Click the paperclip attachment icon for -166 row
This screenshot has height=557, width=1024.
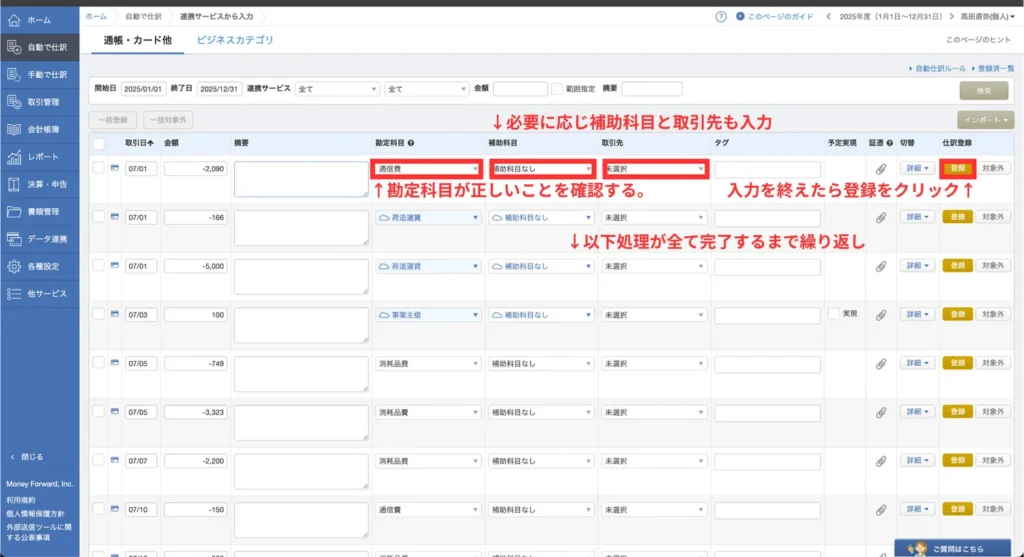click(x=881, y=217)
